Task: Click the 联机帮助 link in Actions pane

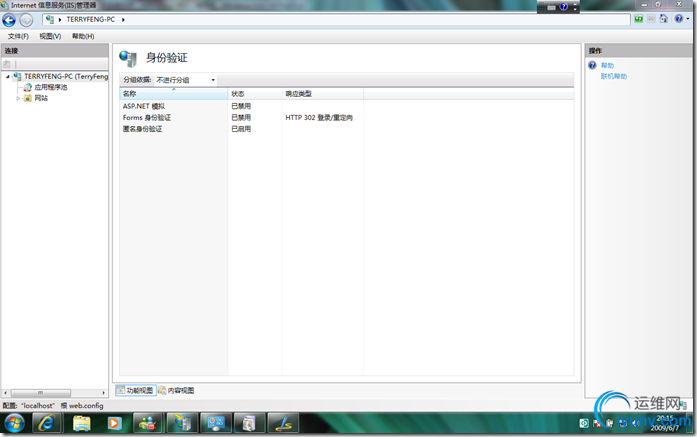Action: coord(613,76)
